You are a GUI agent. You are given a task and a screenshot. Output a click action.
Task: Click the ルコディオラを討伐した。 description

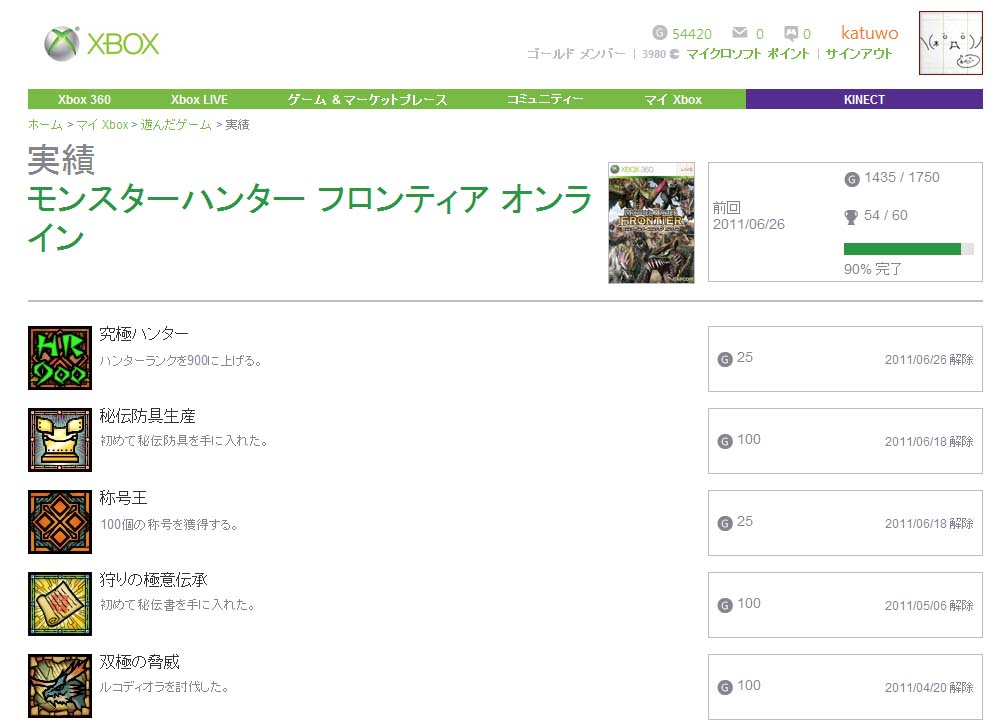(164, 687)
